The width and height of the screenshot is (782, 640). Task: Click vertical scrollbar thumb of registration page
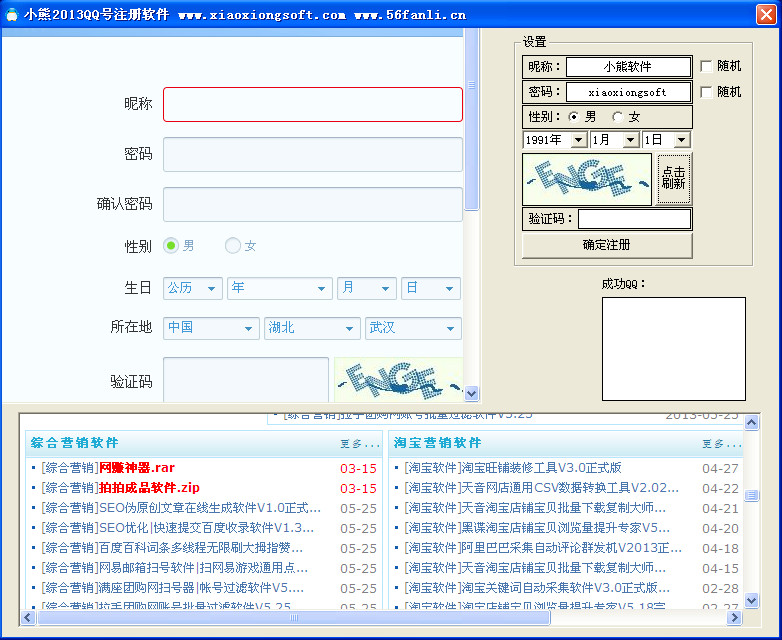471,120
